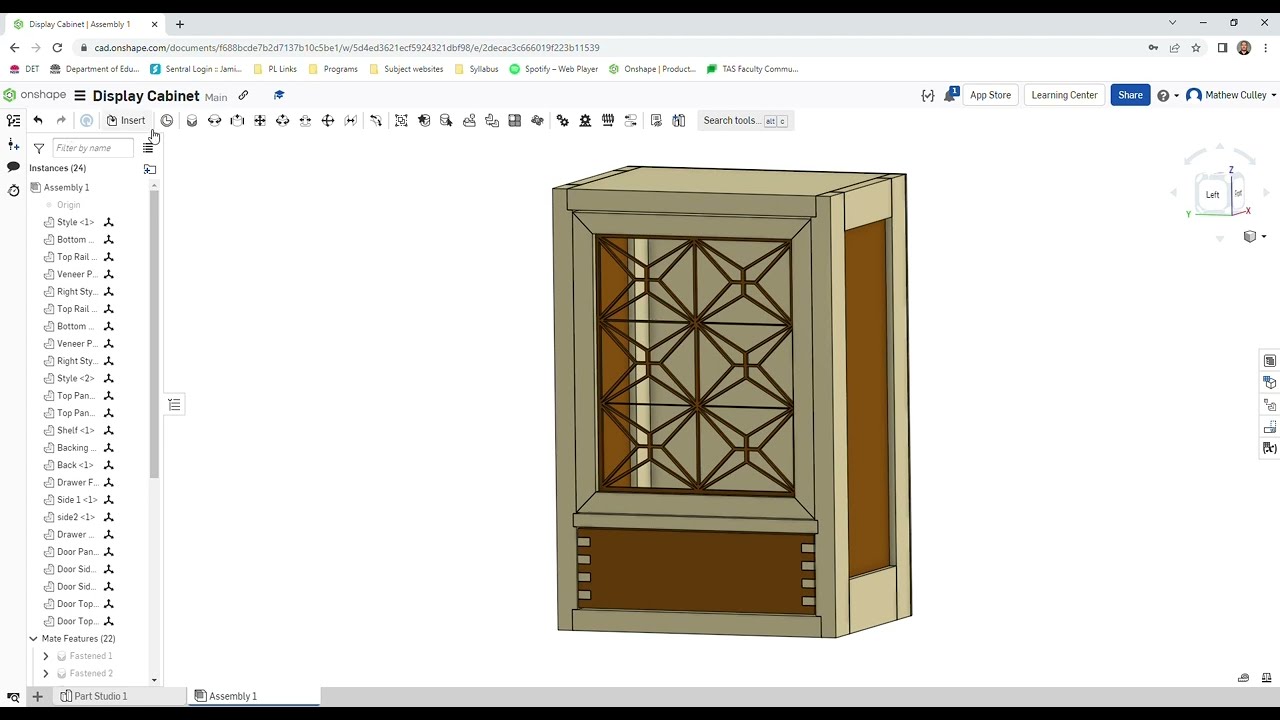The height and width of the screenshot is (720, 1280).
Task: Open the stopwatch performance panel
Action: (14, 190)
